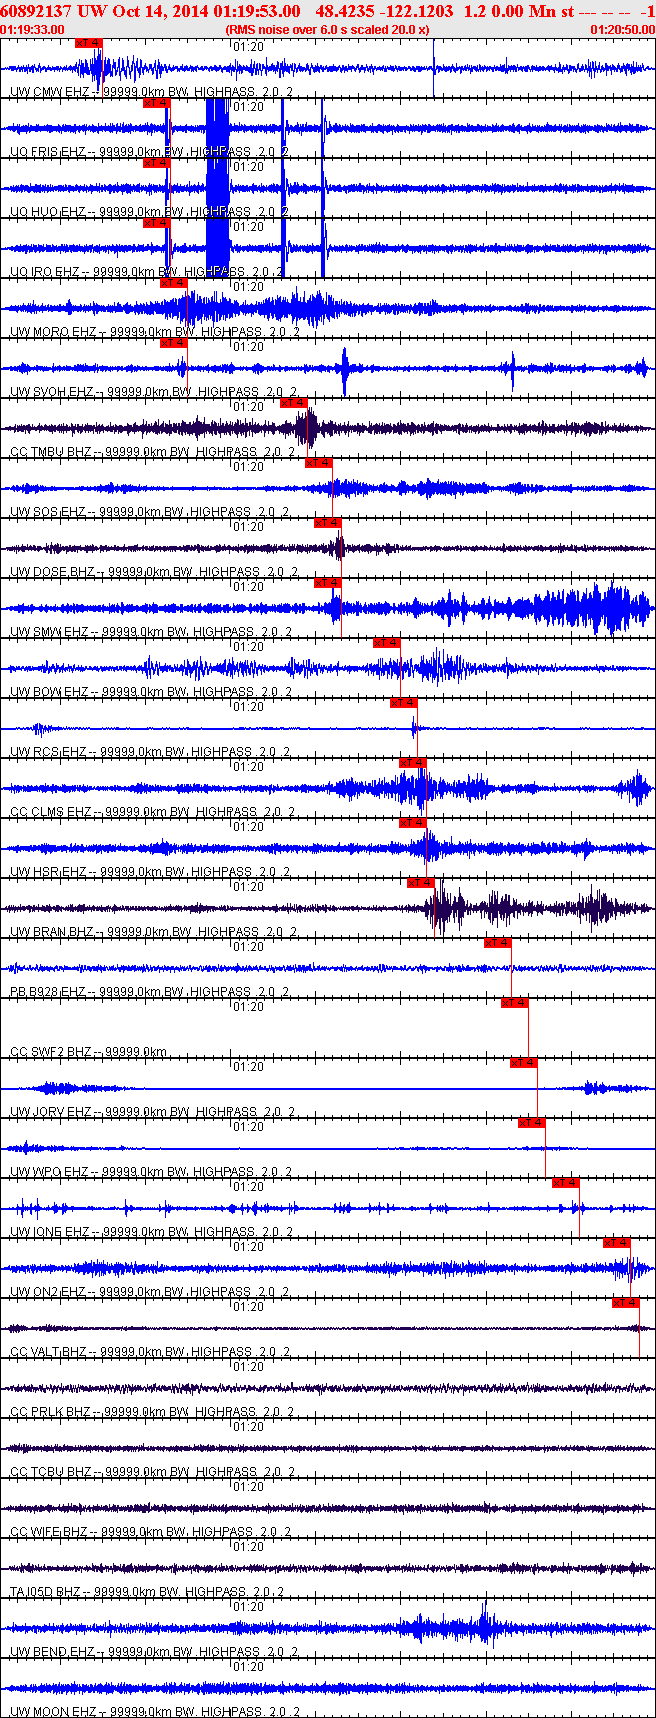Click the red pick flag on the UW SOS trace
Viewport: 656px width, 1718px height.
pyautogui.click(x=319, y=463)
